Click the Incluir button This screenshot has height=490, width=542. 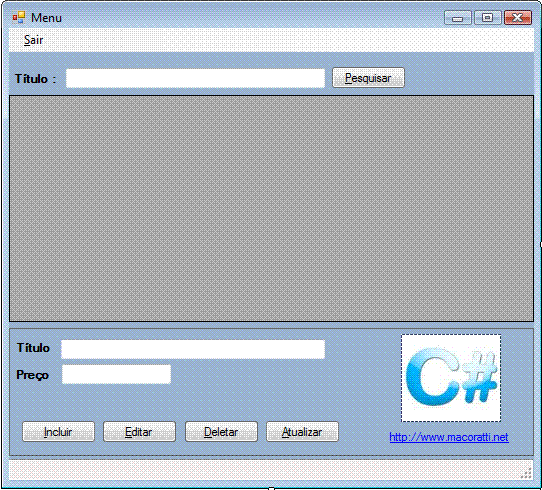(x=58, y=432)
